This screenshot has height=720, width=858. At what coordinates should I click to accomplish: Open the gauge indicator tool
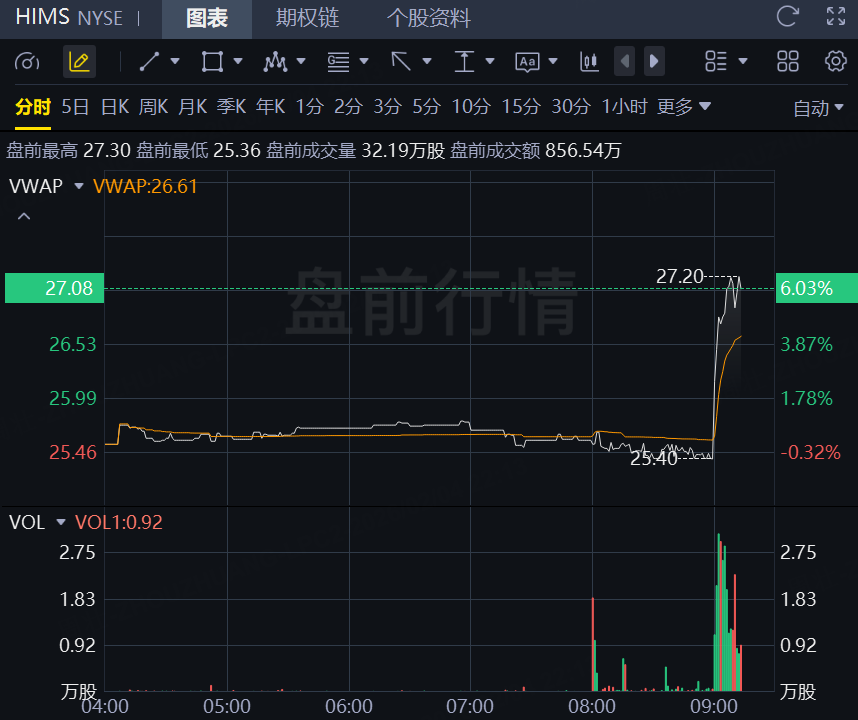coord(27,62)
